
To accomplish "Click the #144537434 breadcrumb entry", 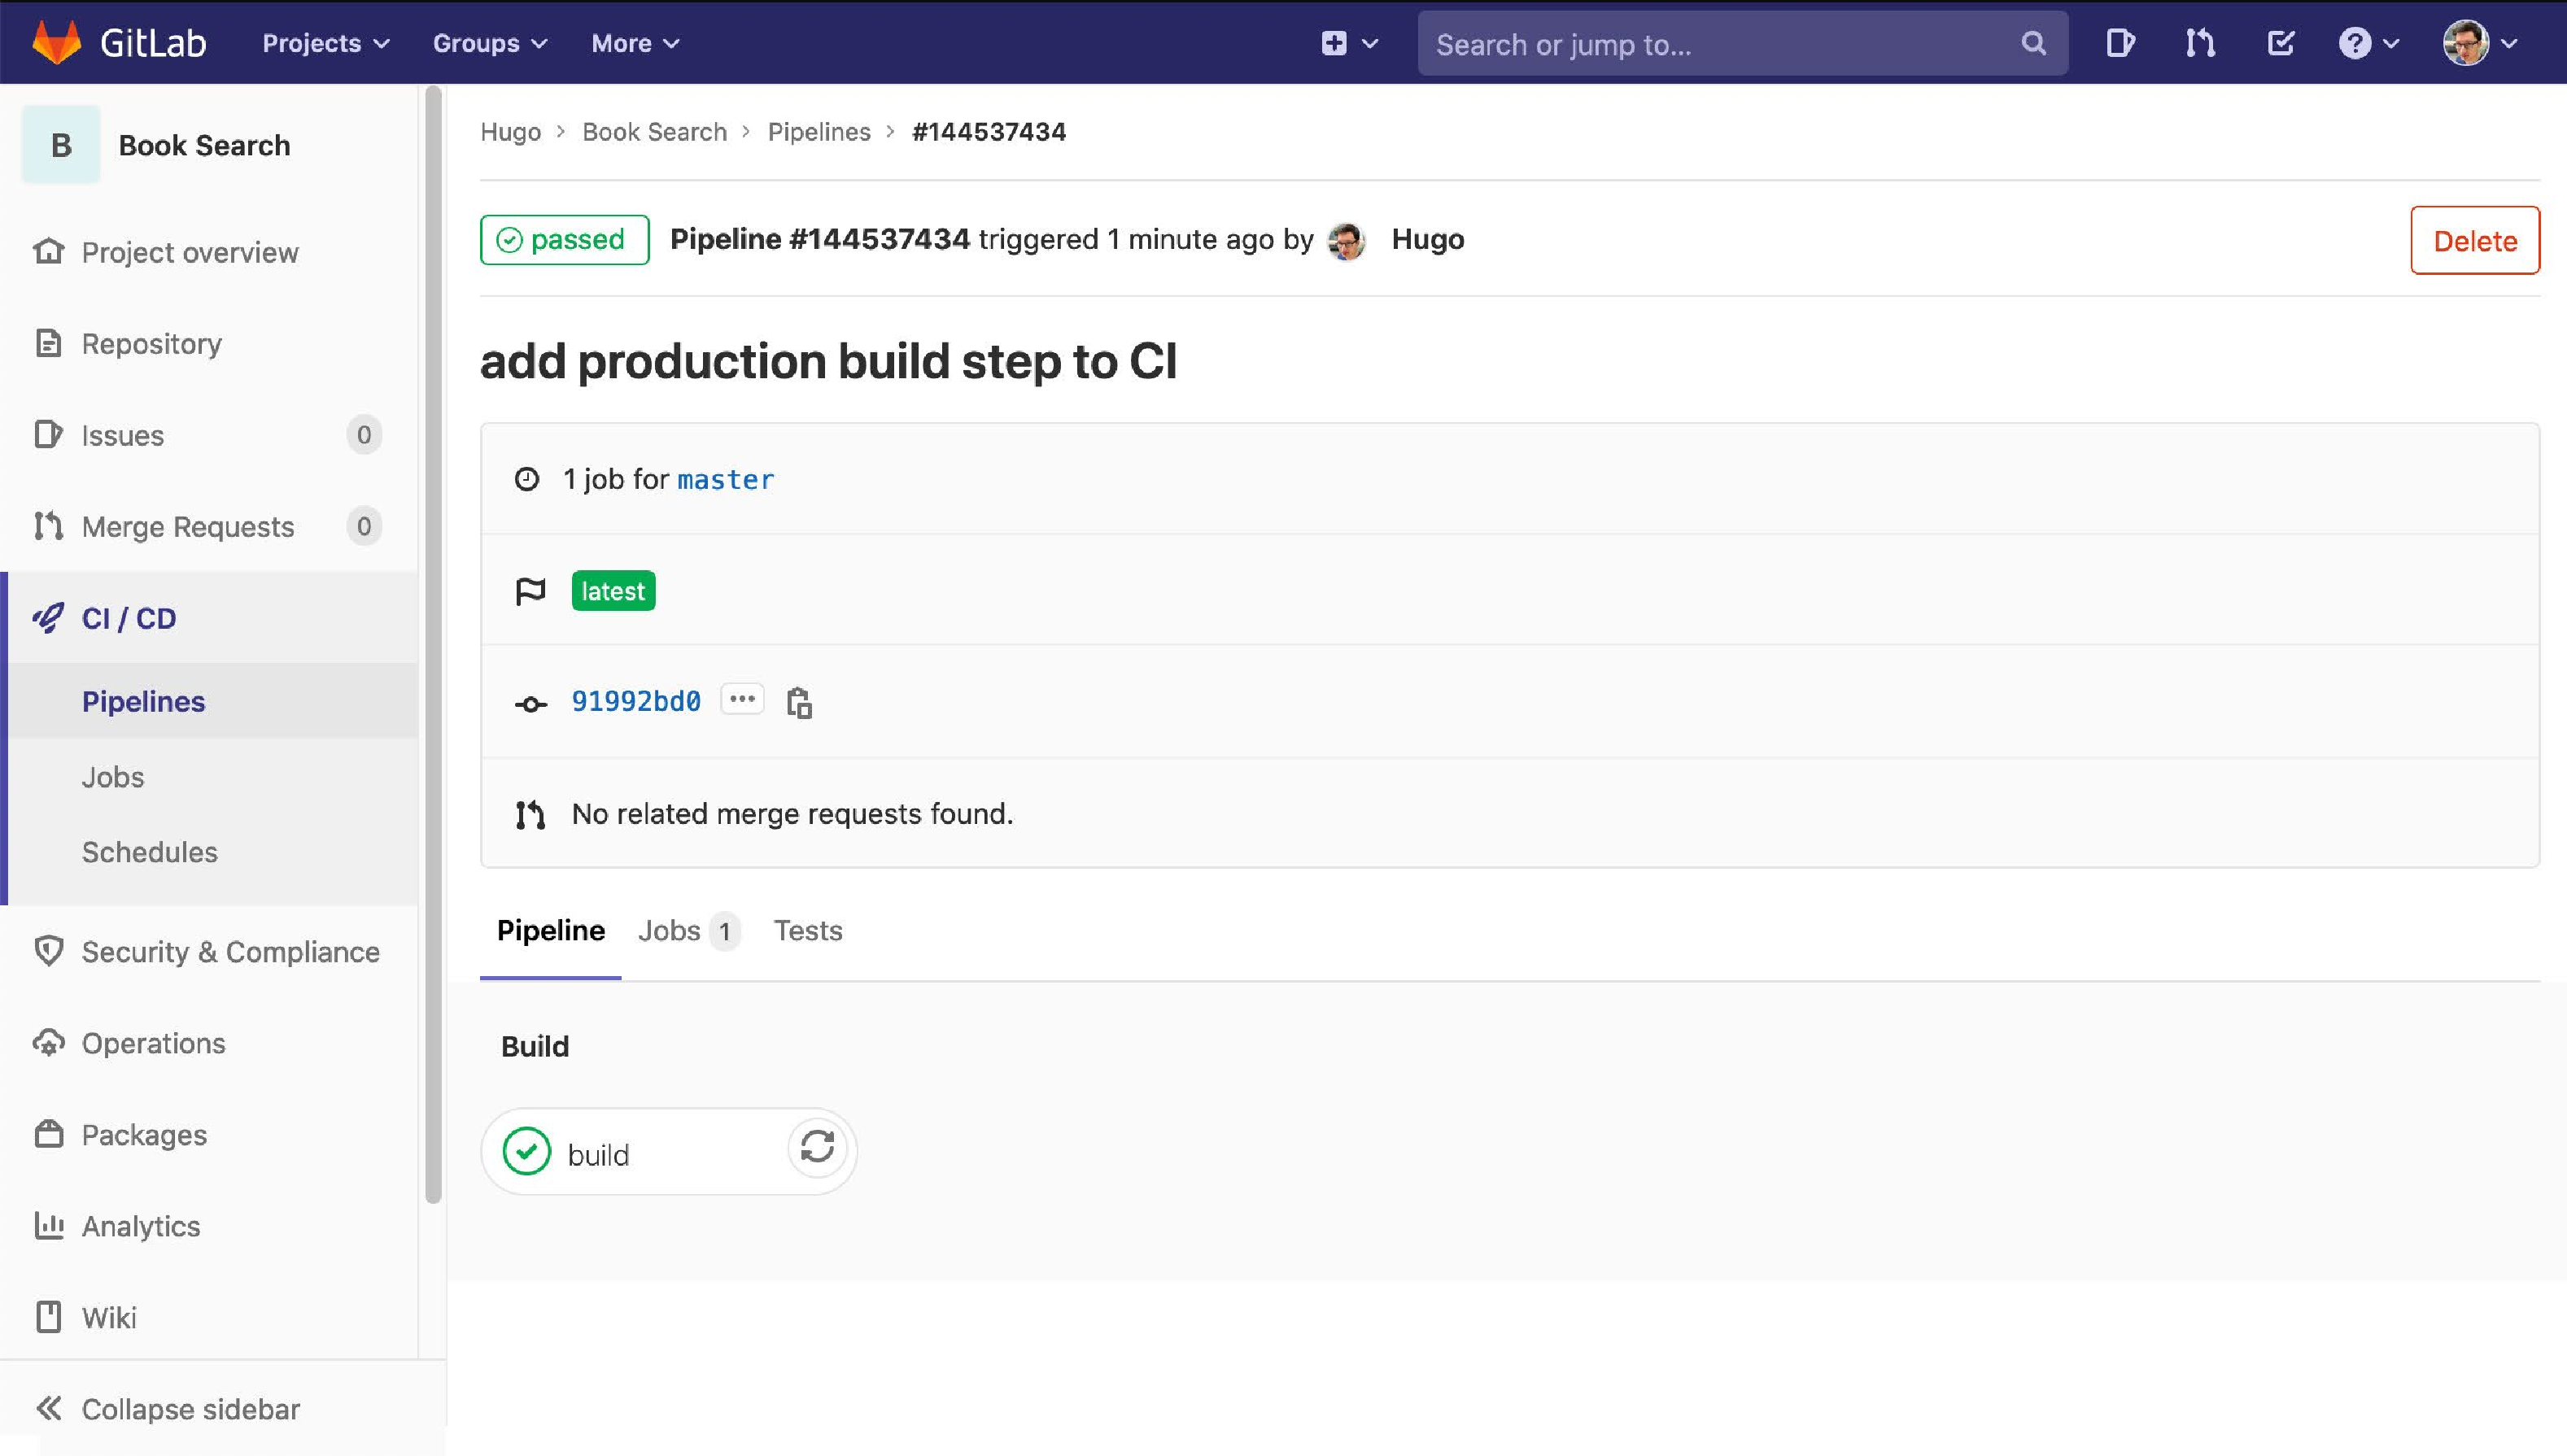I will tap(989, 132).
